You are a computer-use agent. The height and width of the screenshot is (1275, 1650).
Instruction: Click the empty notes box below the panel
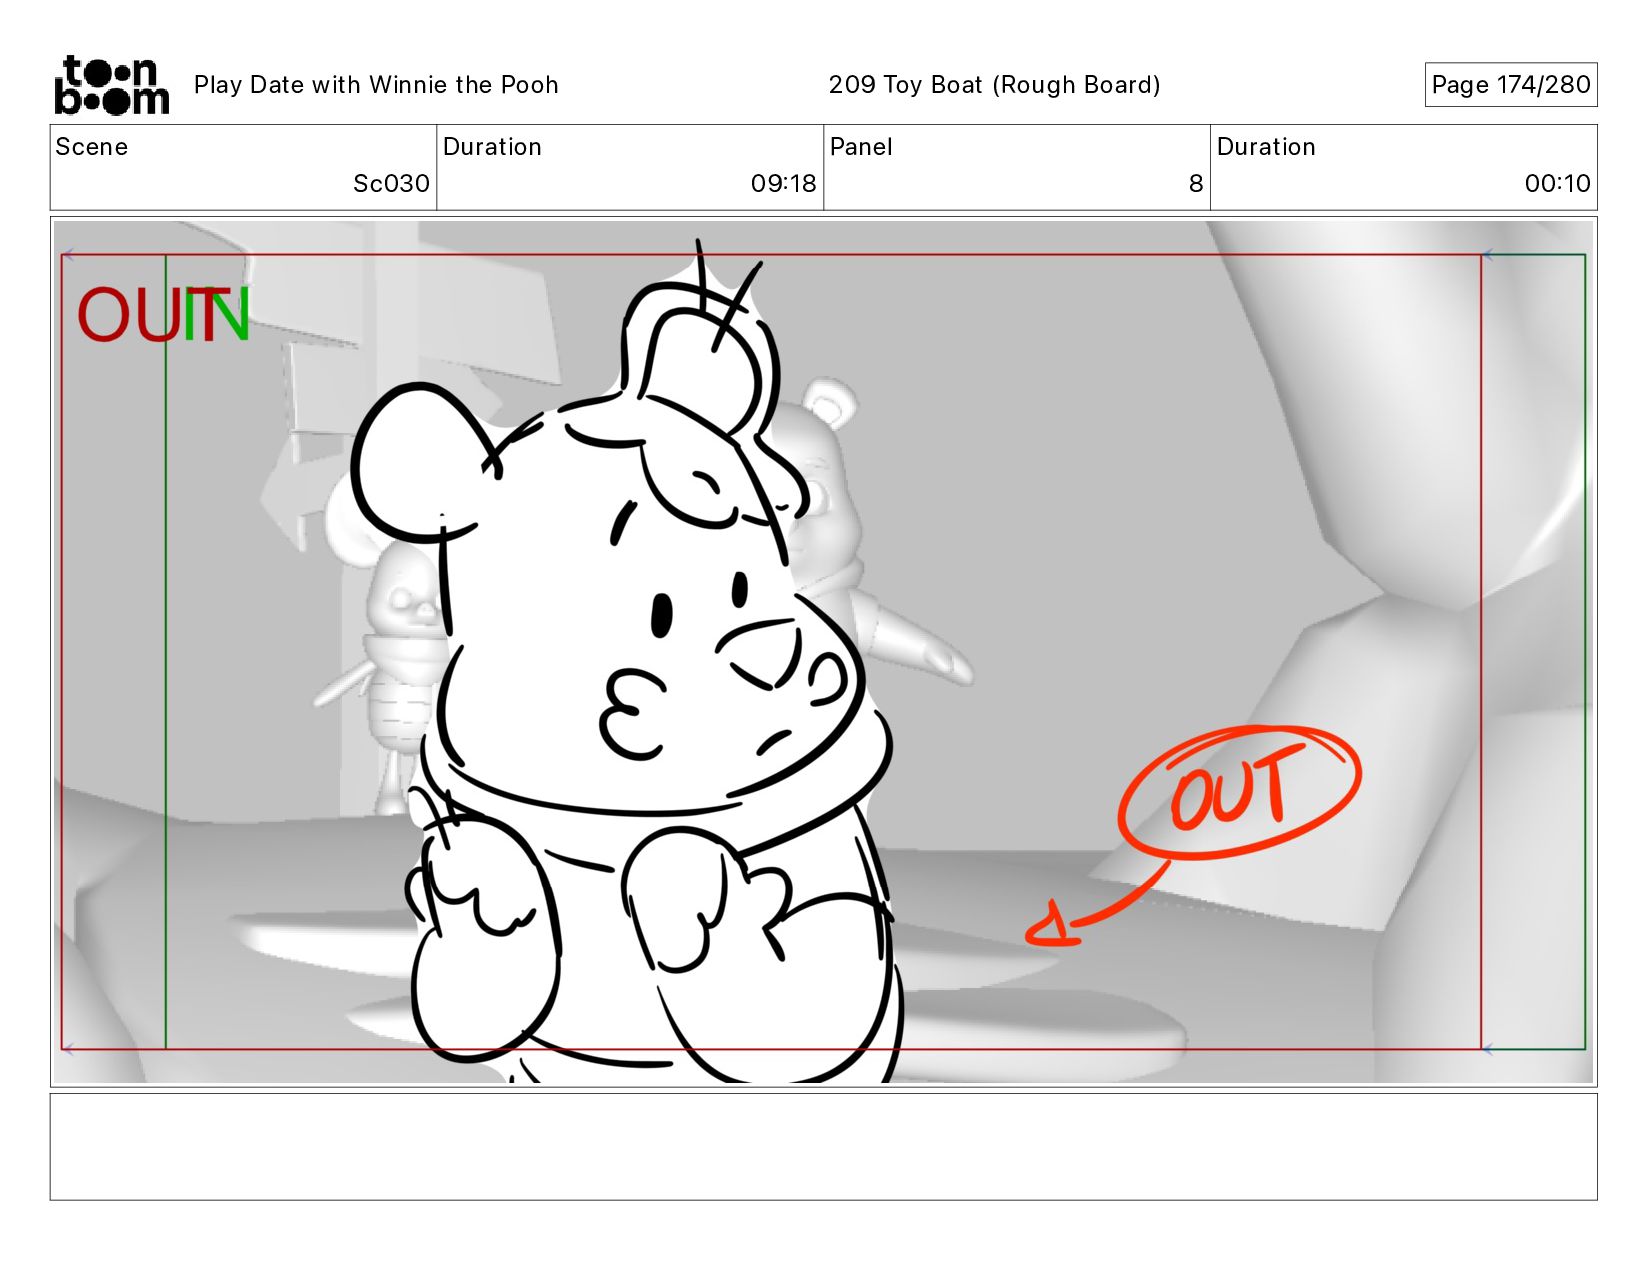823,1147
